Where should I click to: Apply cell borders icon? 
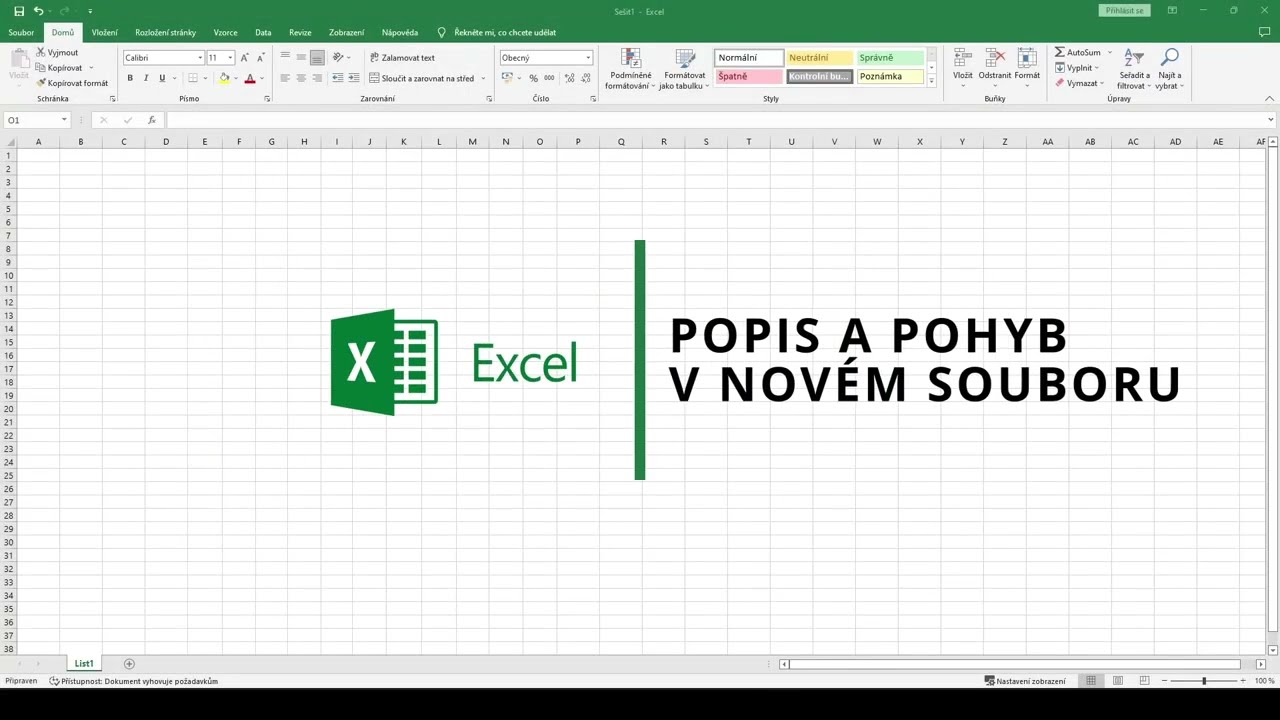point(193,78)
